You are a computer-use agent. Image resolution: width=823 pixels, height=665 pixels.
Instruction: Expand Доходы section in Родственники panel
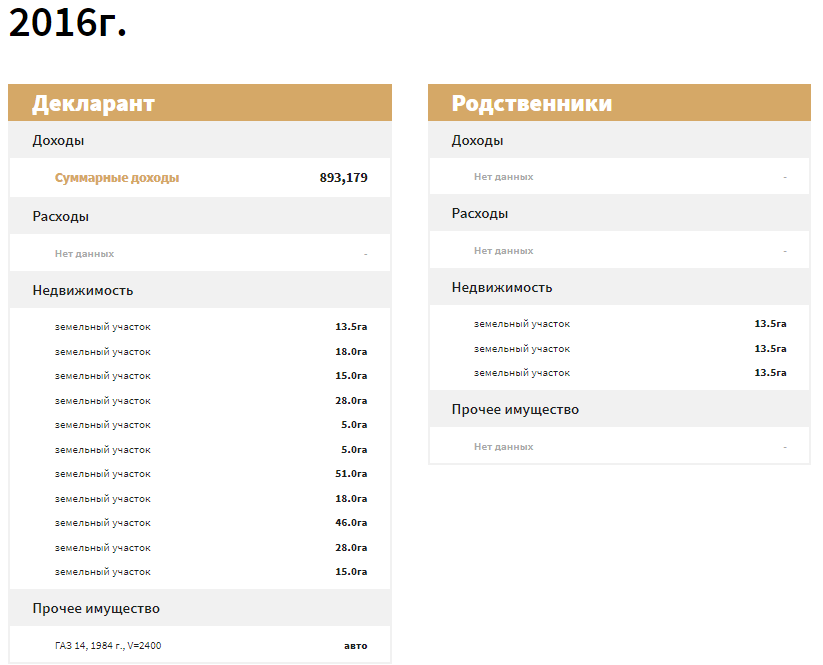click(477, 141)
